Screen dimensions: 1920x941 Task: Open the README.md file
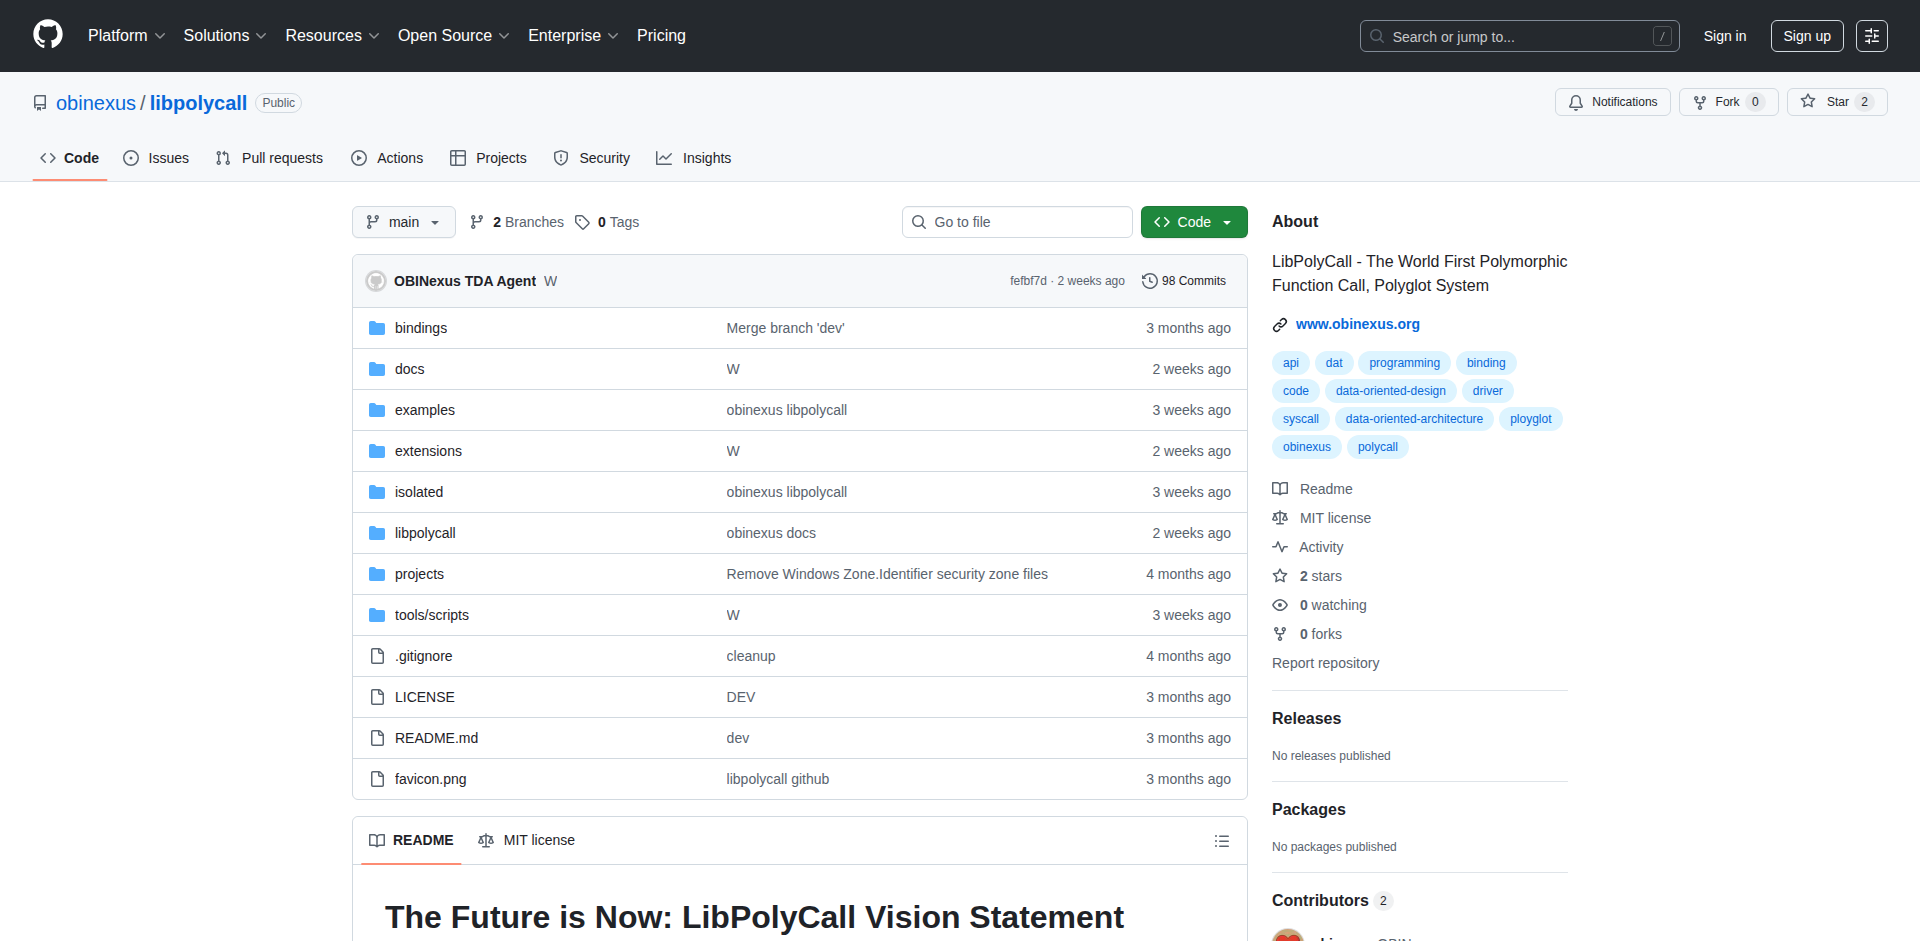tap(436, 738)
